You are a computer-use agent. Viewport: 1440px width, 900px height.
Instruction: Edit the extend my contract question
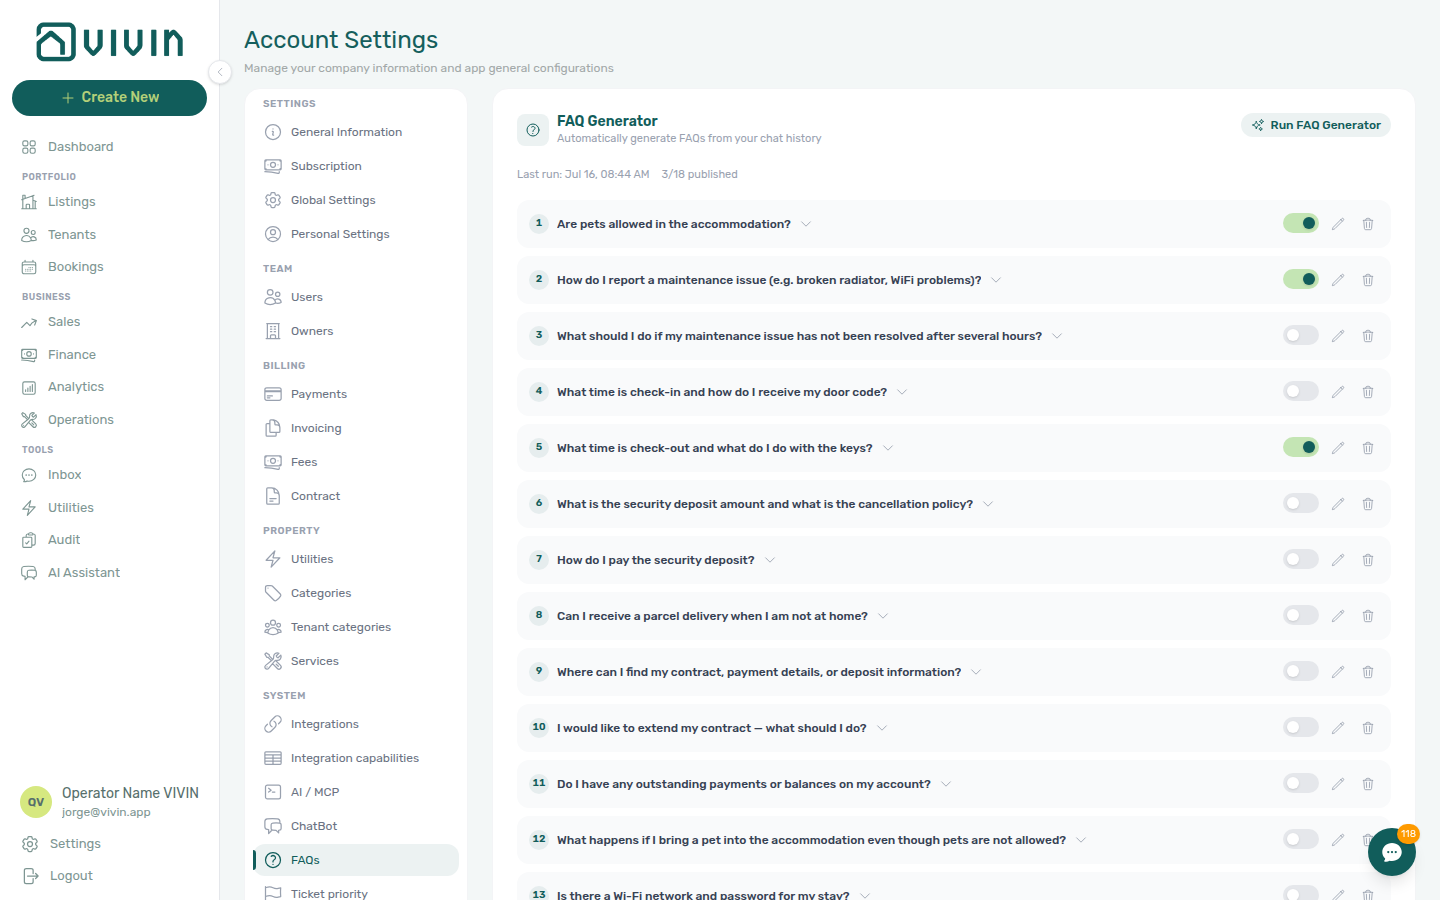(1338, 728)
